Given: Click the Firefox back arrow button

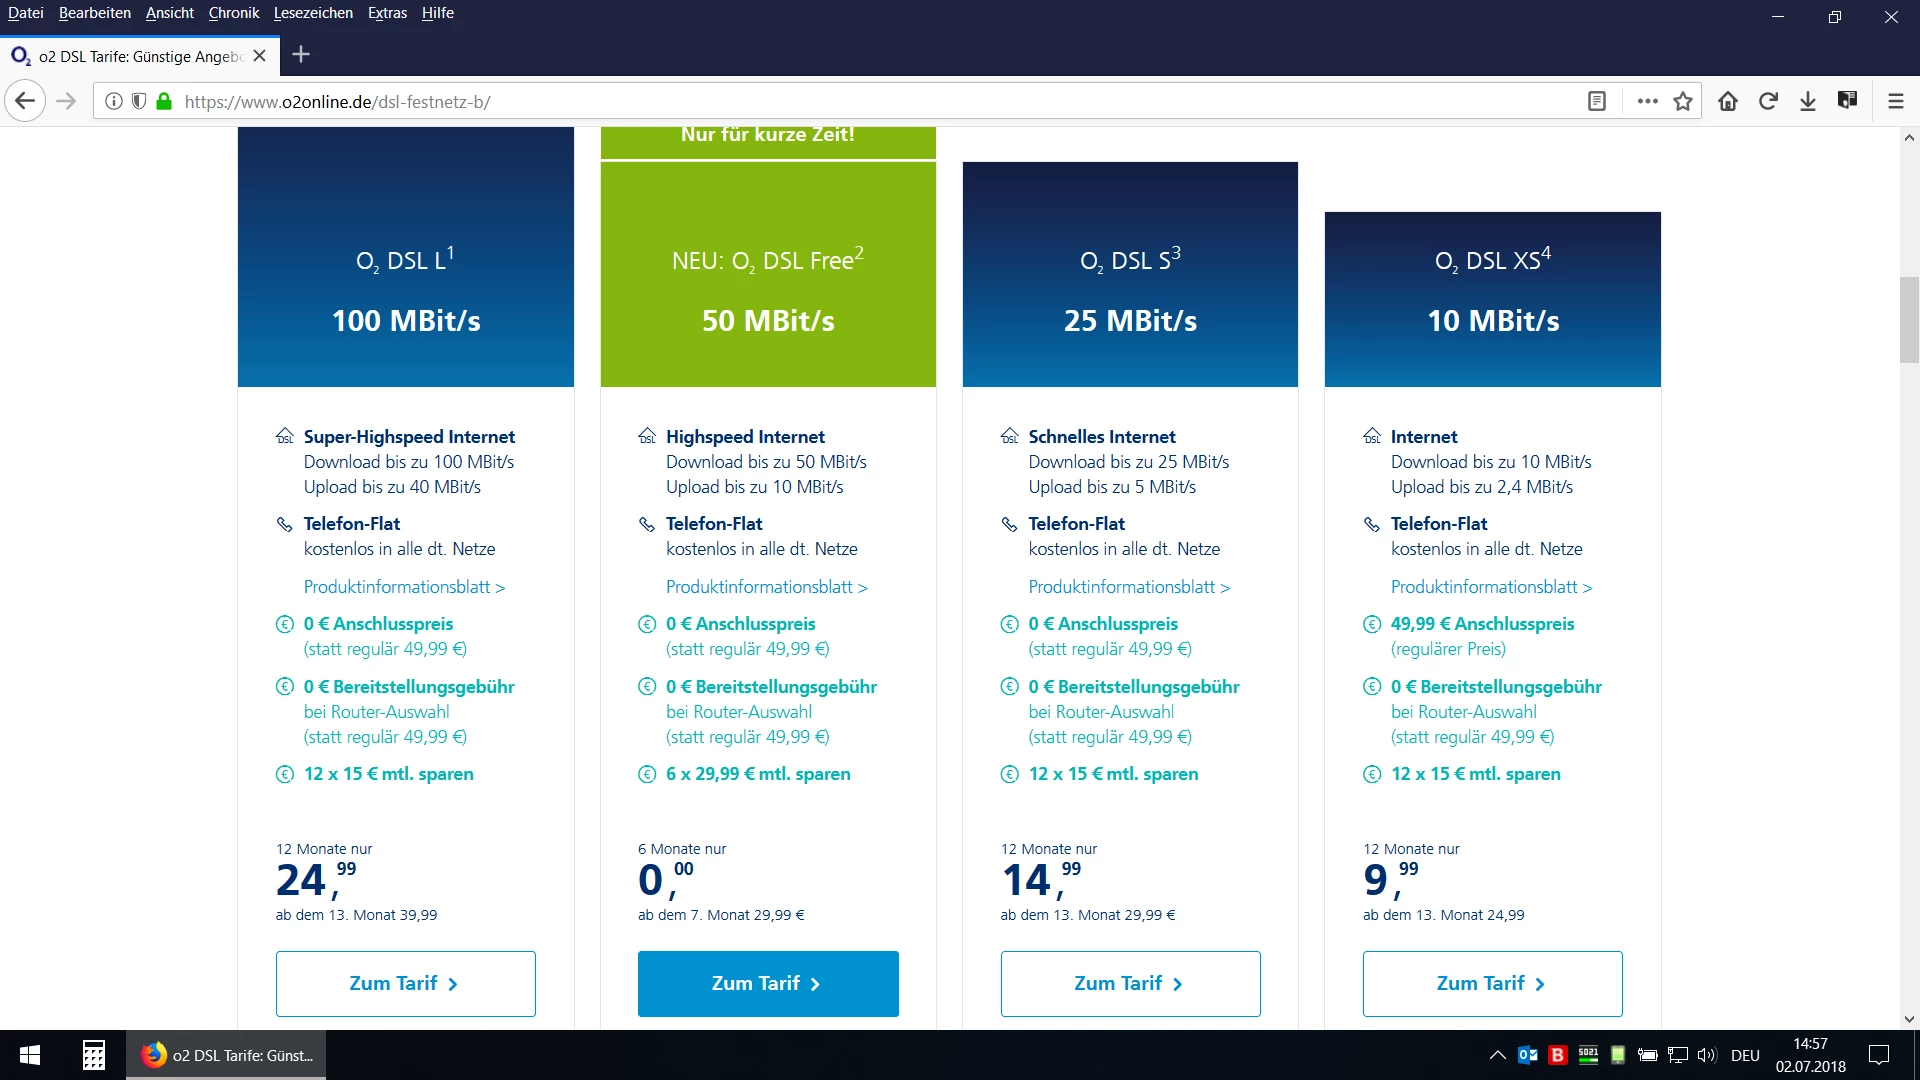Looking at the screenshot, I should (25, 101).
